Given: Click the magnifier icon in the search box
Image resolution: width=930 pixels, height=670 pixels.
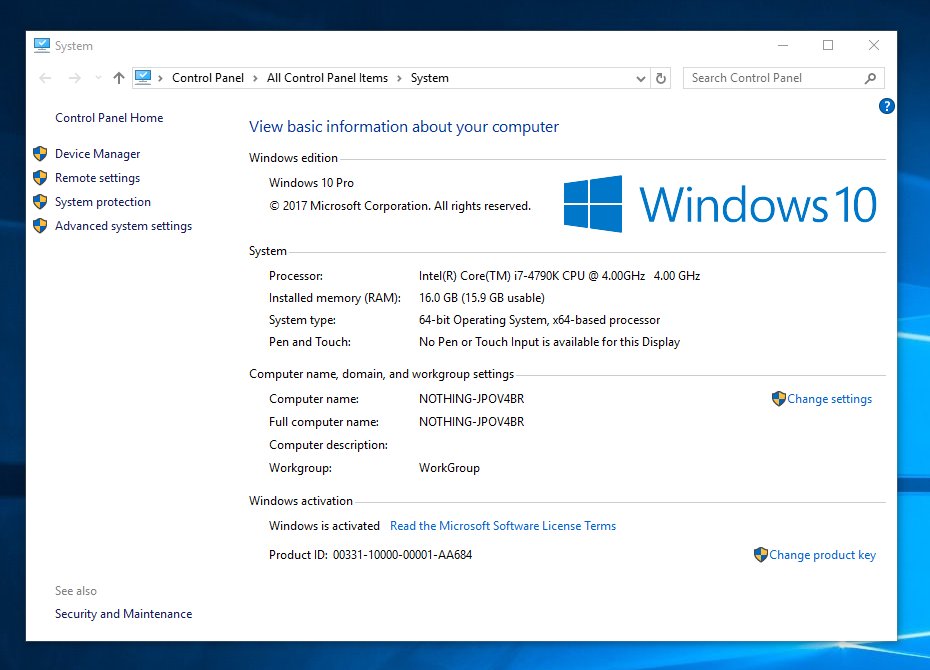Looking at the screenshot, I should click(x=870, y=78).
